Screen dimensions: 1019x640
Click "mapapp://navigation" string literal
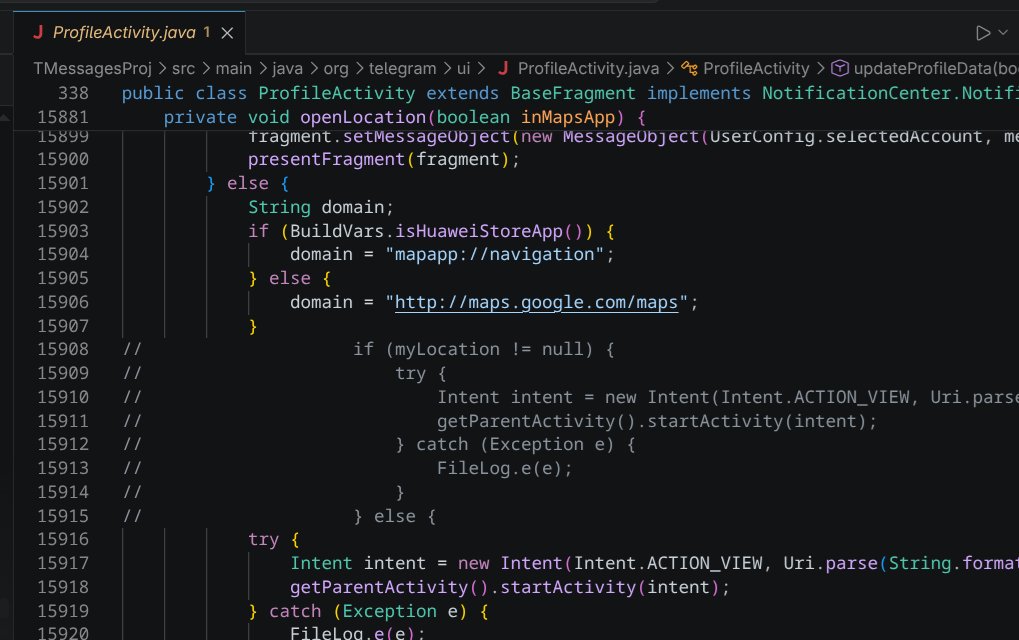point(495,254)
